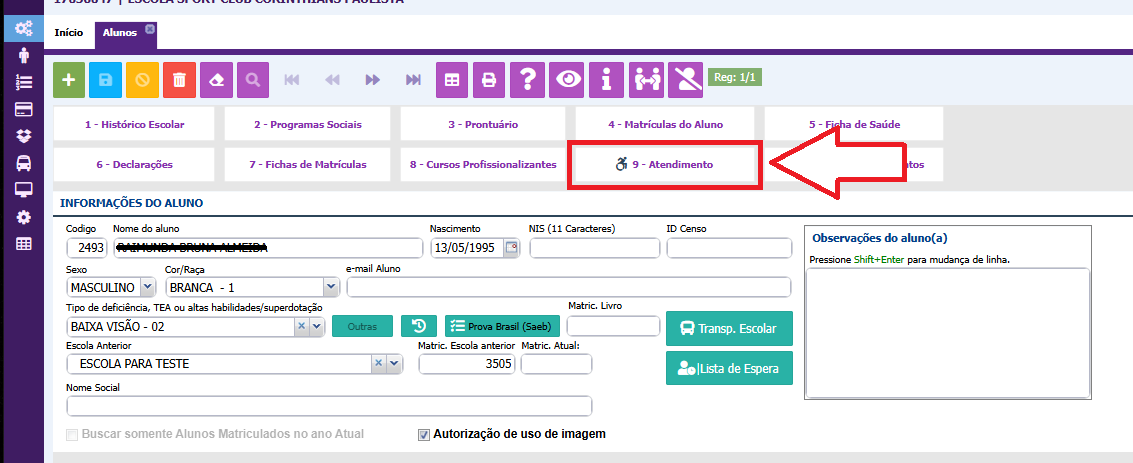Clear the BAIXA VISÃO deficiency selection
The width and height of the screenshot is (1133, 463).
point(300,326)
